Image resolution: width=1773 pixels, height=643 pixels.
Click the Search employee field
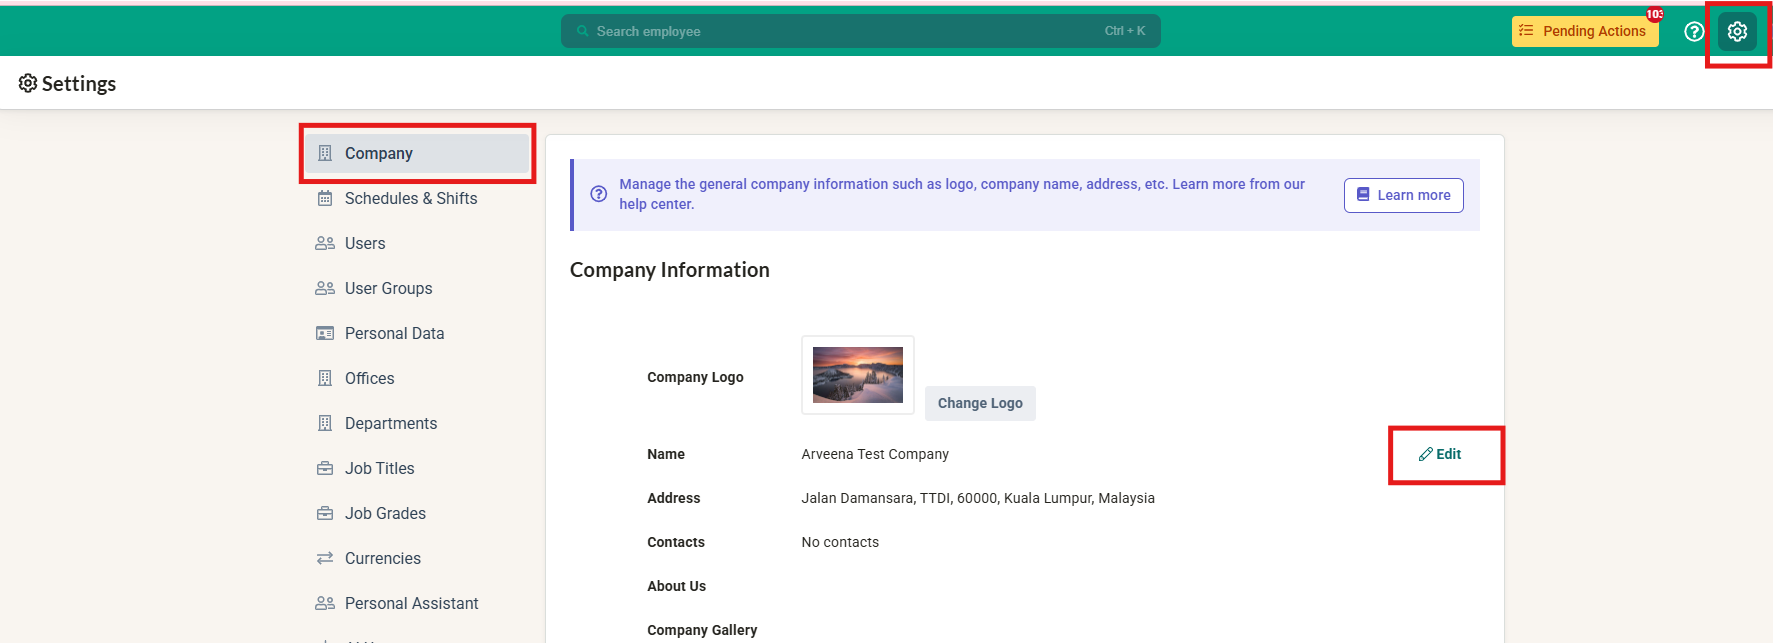860,31
